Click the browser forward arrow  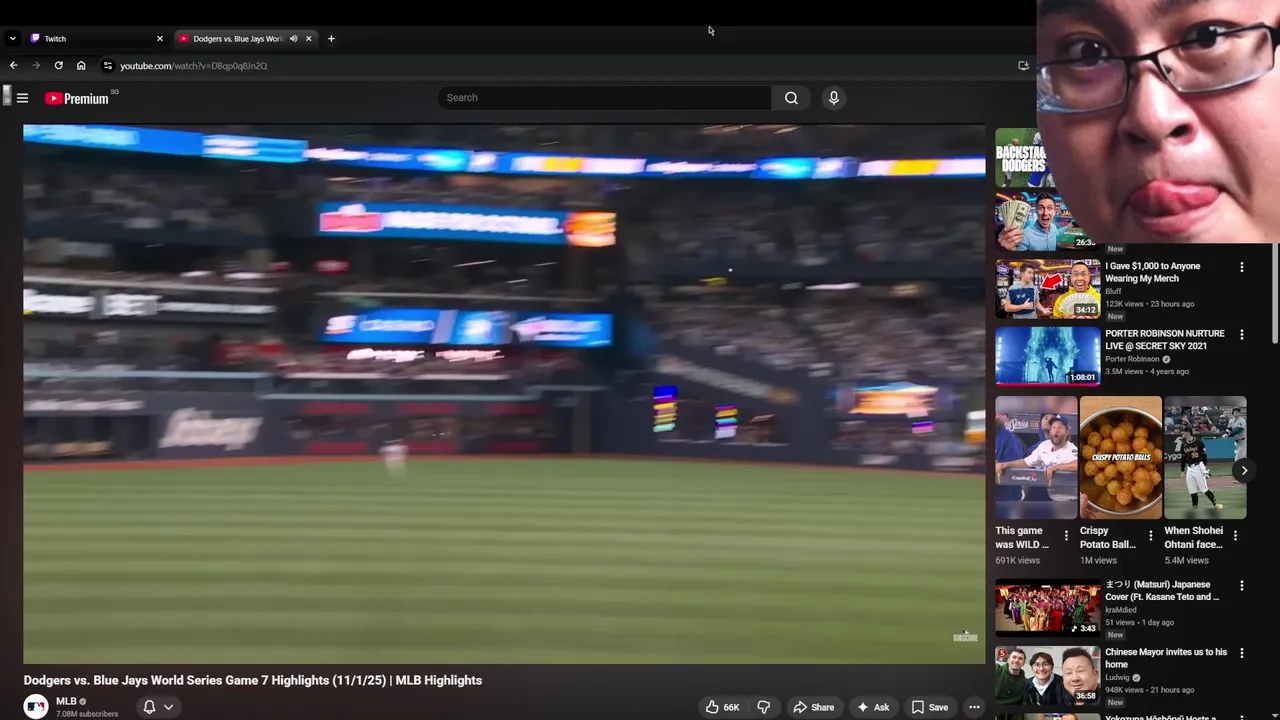click(36, 66)
